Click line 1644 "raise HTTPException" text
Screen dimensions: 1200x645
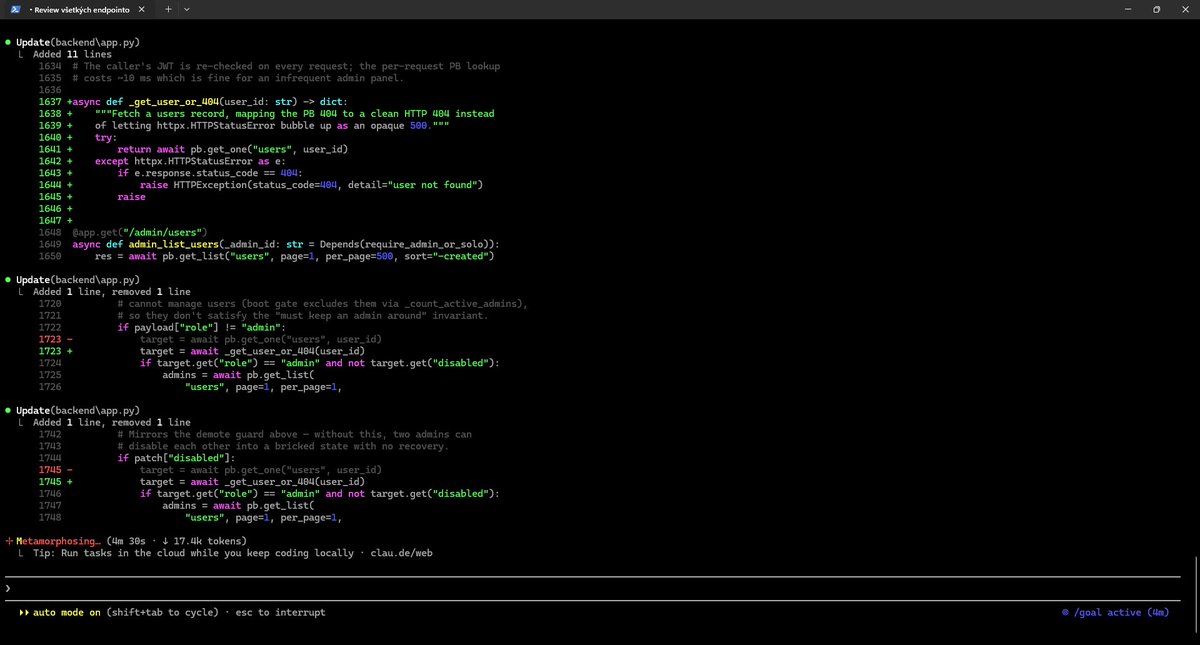[311, 184]
